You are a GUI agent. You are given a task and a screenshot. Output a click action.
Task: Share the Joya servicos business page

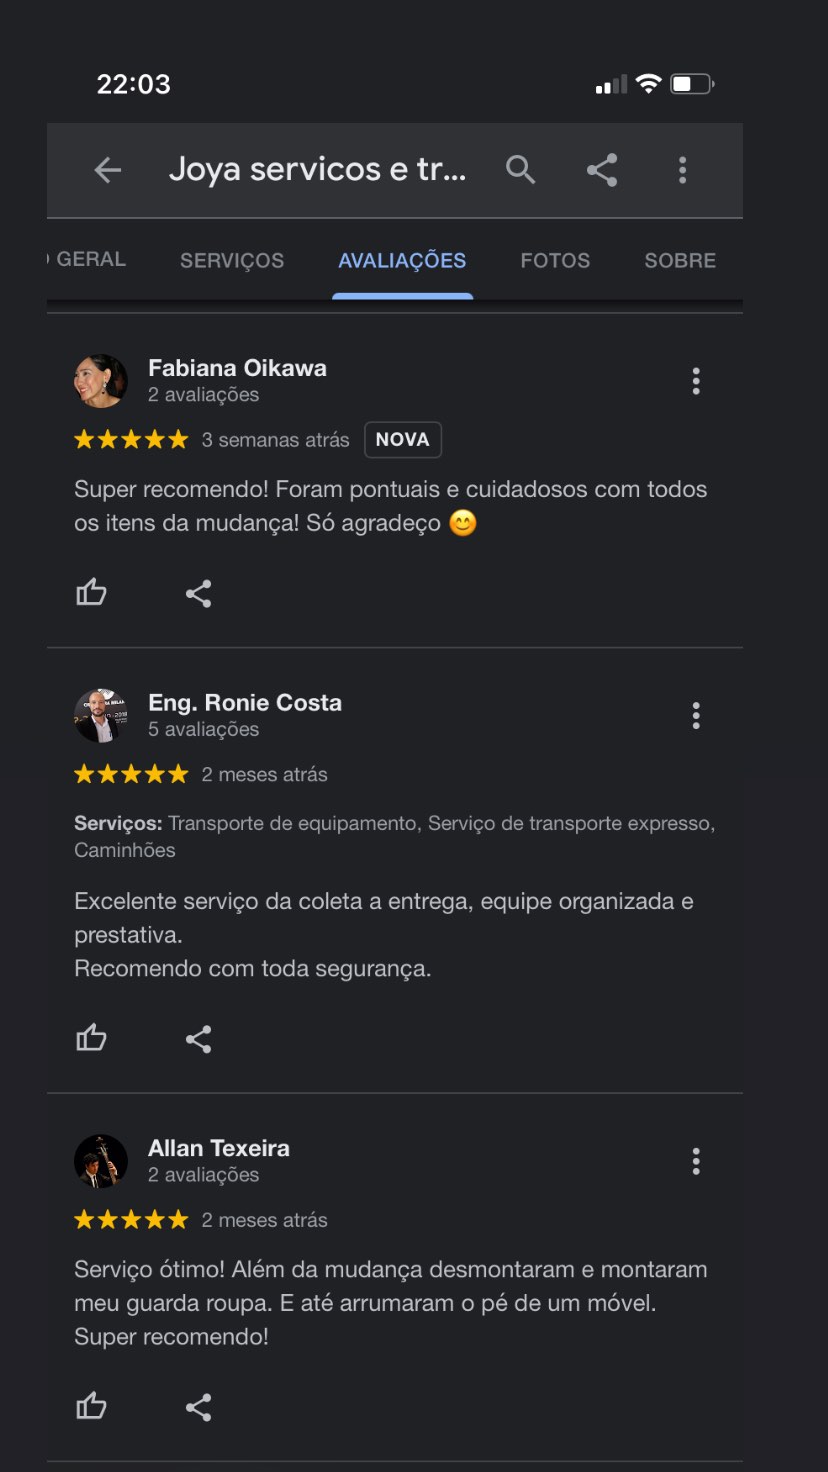tap(602, 170)
